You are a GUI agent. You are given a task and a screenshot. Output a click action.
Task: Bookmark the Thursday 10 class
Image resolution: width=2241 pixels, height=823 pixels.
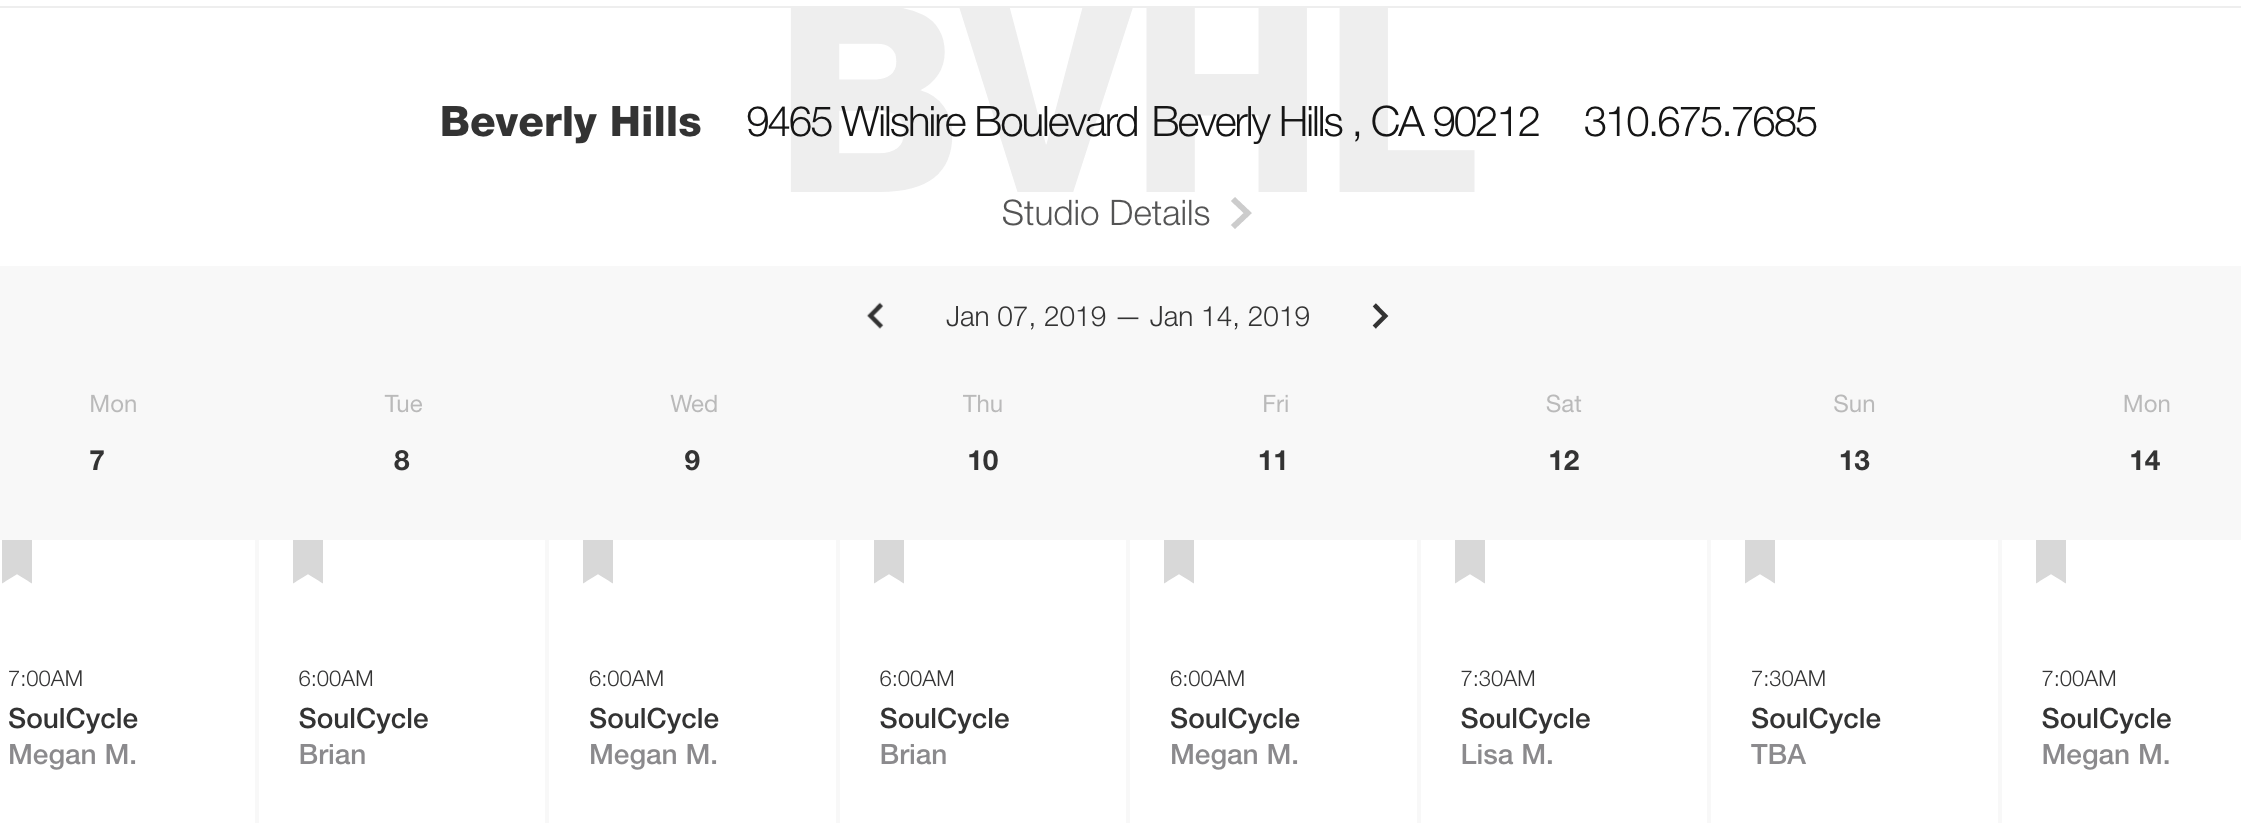pyautogui.click(x=889, y=561)
